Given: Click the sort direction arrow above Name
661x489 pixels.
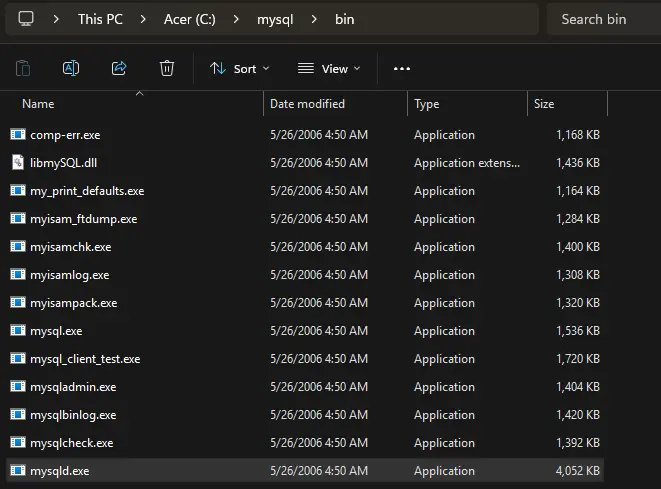Looking at the screenshot, I should coord(140,94).
